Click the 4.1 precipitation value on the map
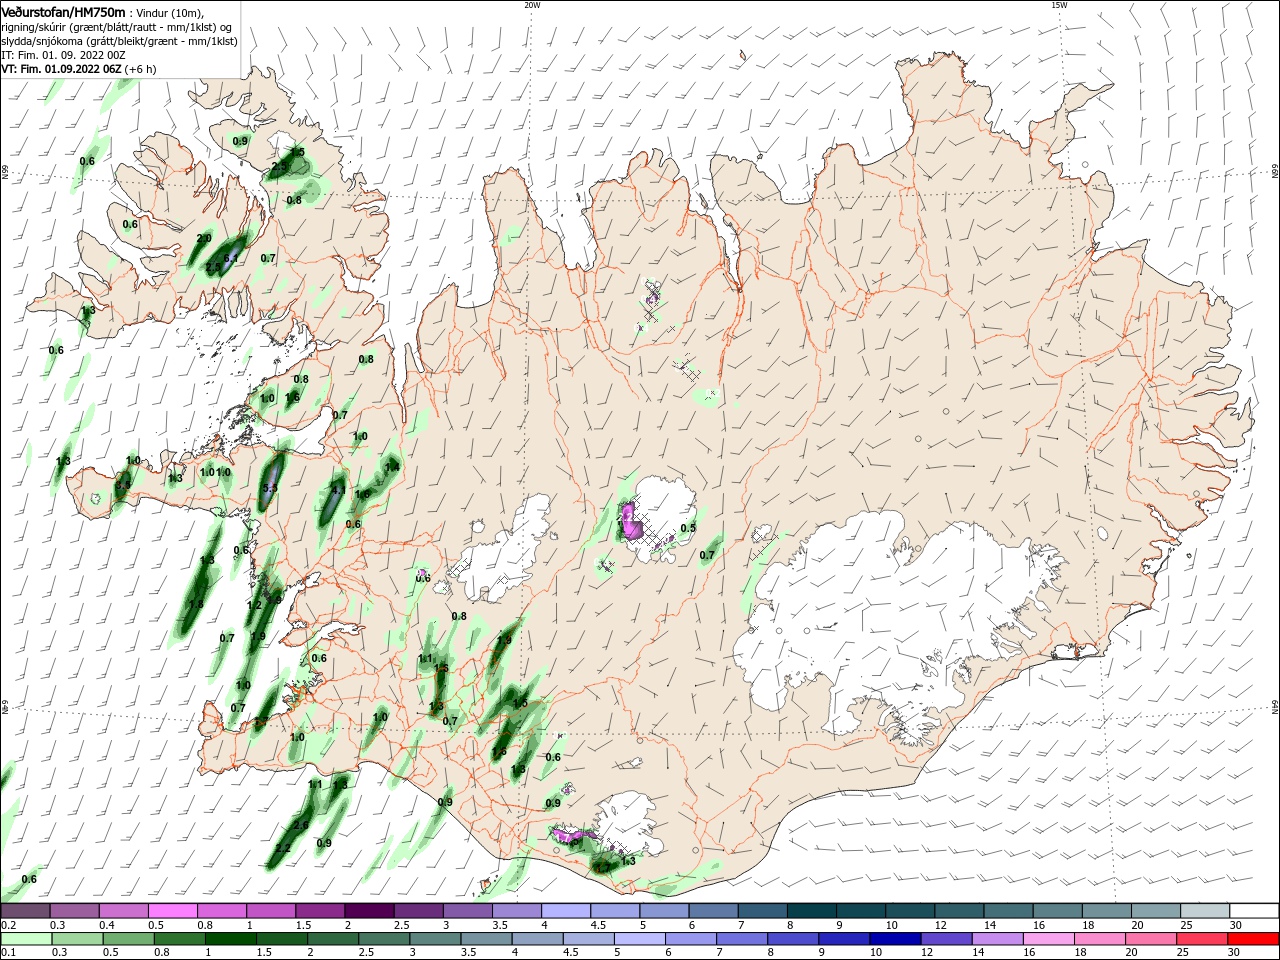The width and height of the screenshot is (1280, 960). [x=338, y=491]
